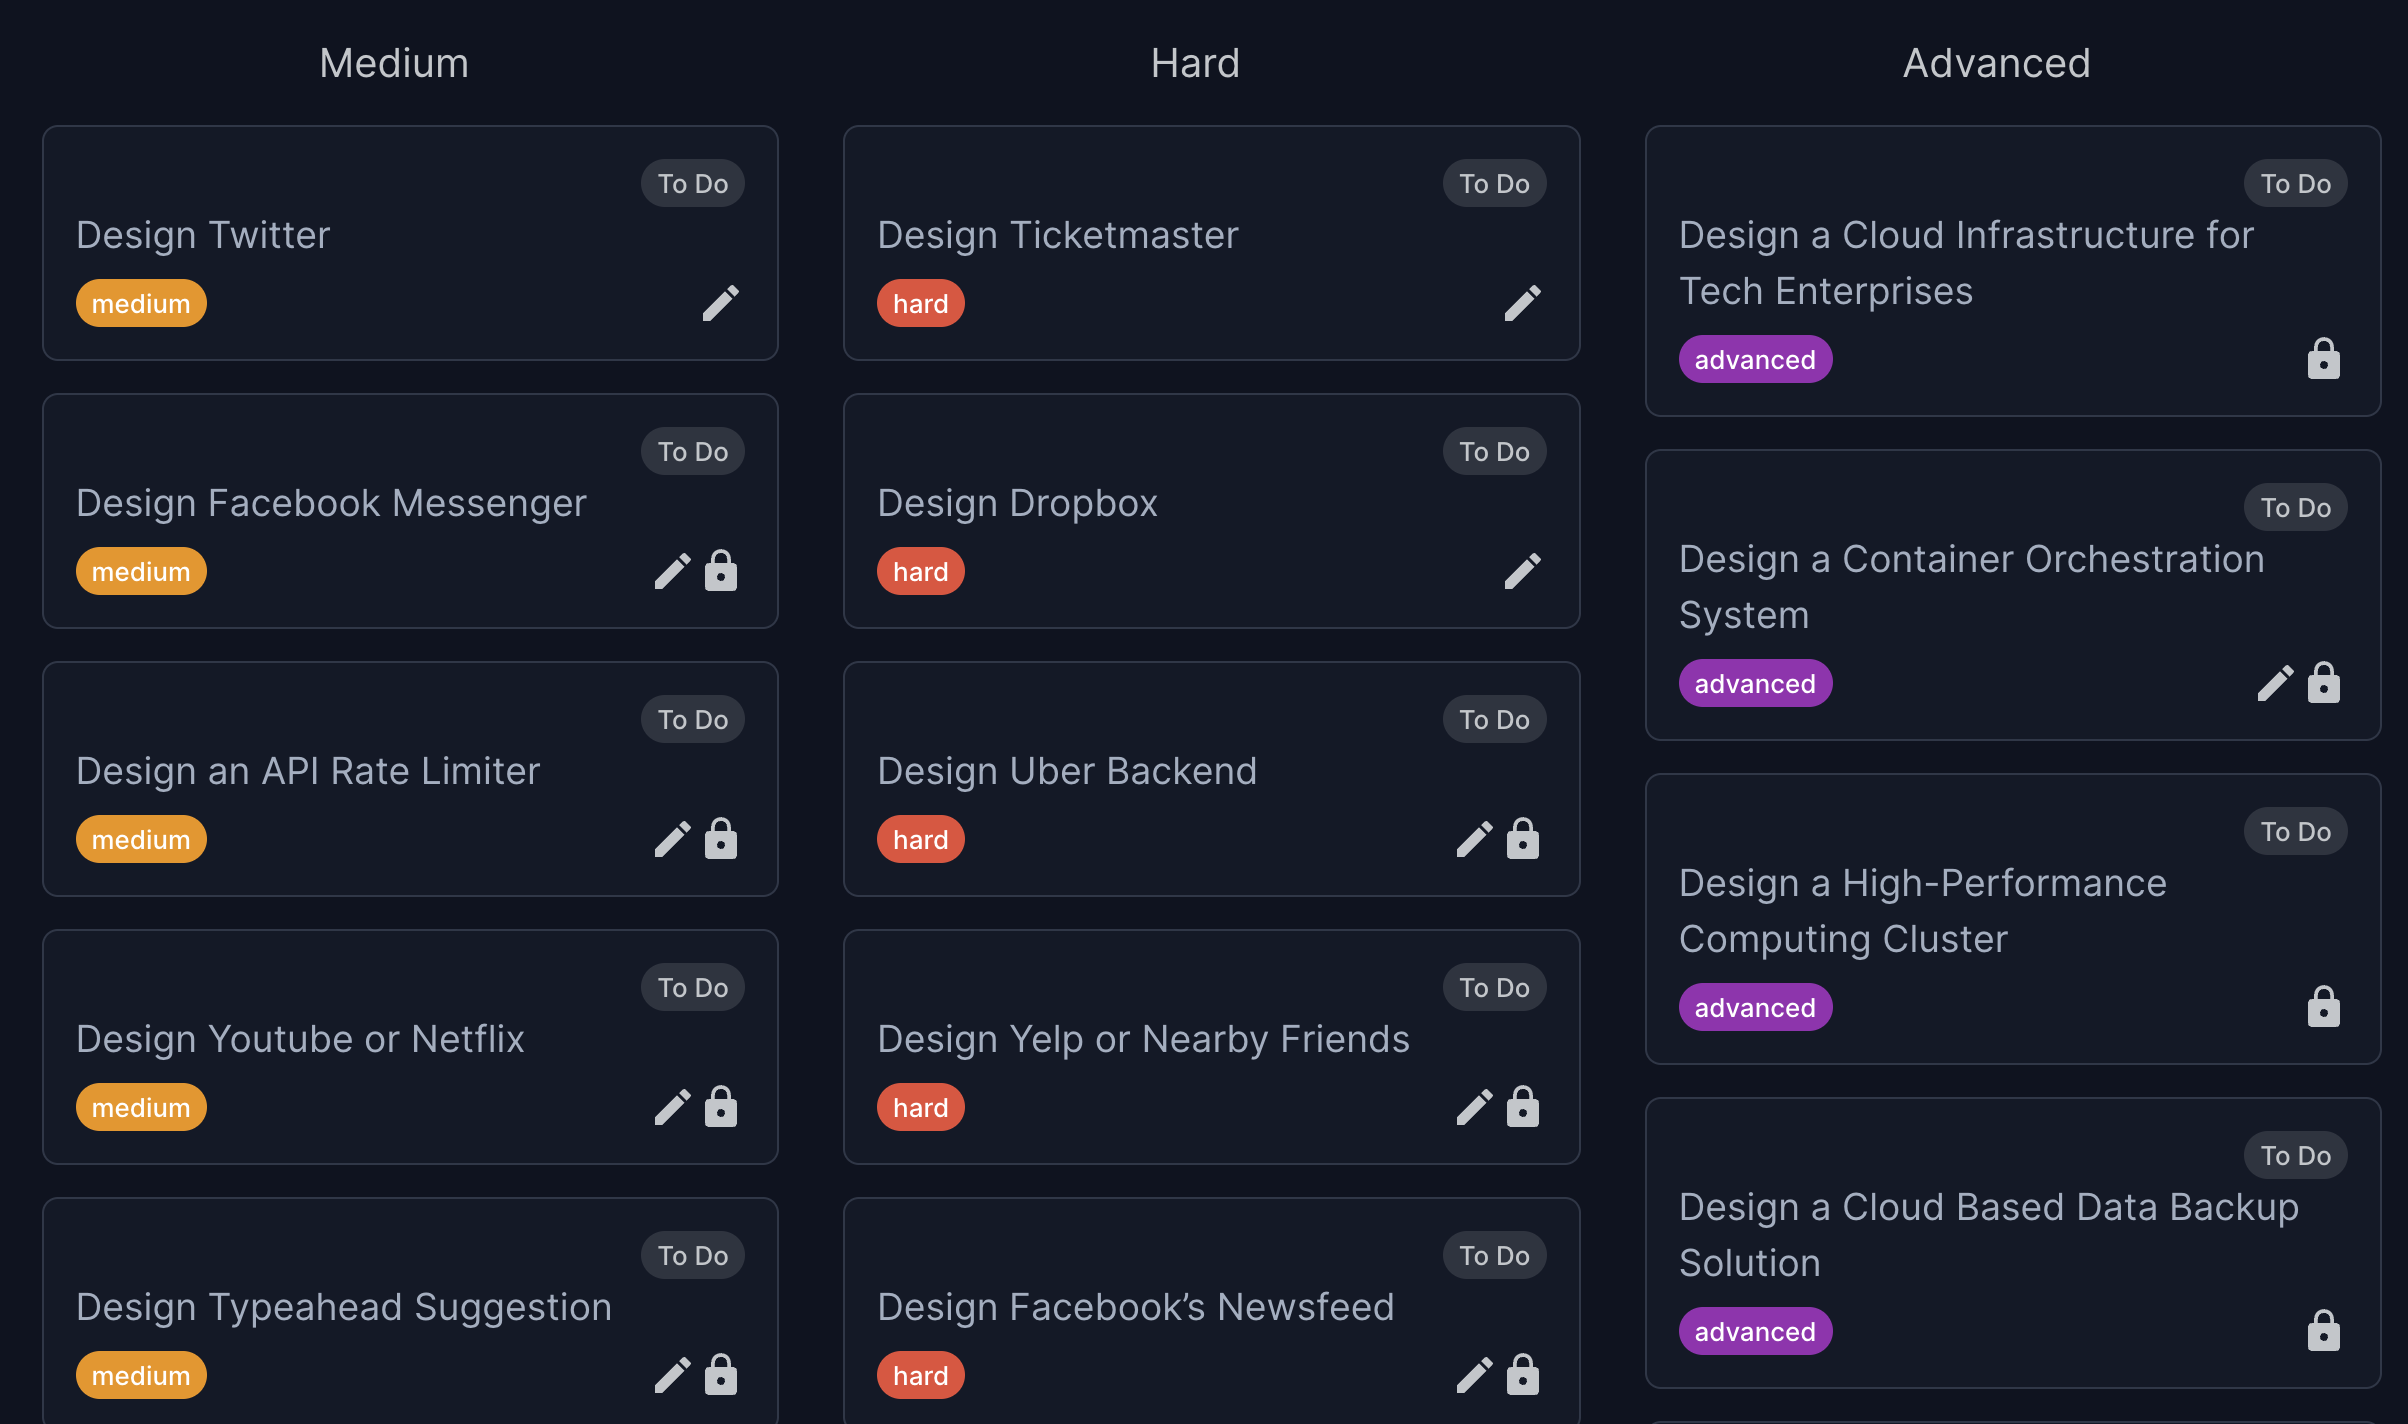Edit Design Yelp or Nearby Friends
Screen dimensions: 2408x1424
click(1474, 1106)
